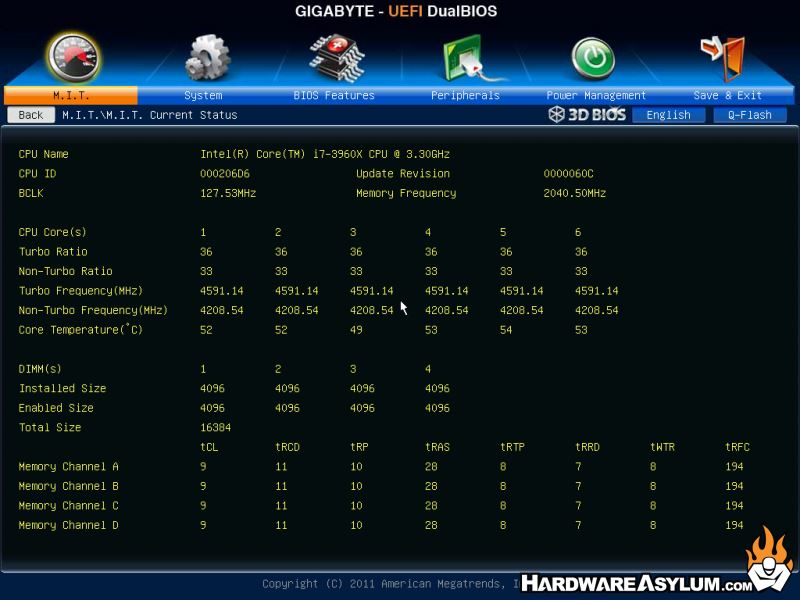Click CPU ID value 000206D6
Screen dimensions: 800x600
tap(225, 173)
